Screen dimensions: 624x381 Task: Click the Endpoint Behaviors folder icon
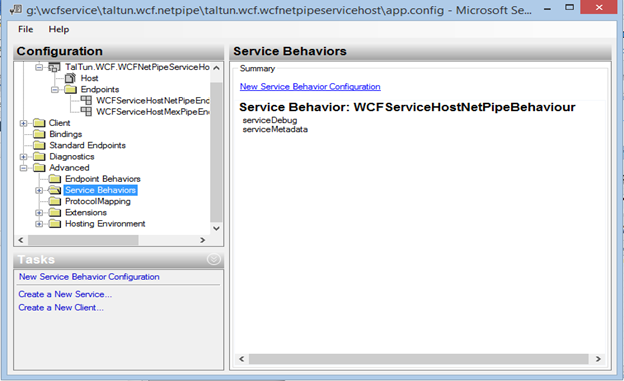pos(55,179)
